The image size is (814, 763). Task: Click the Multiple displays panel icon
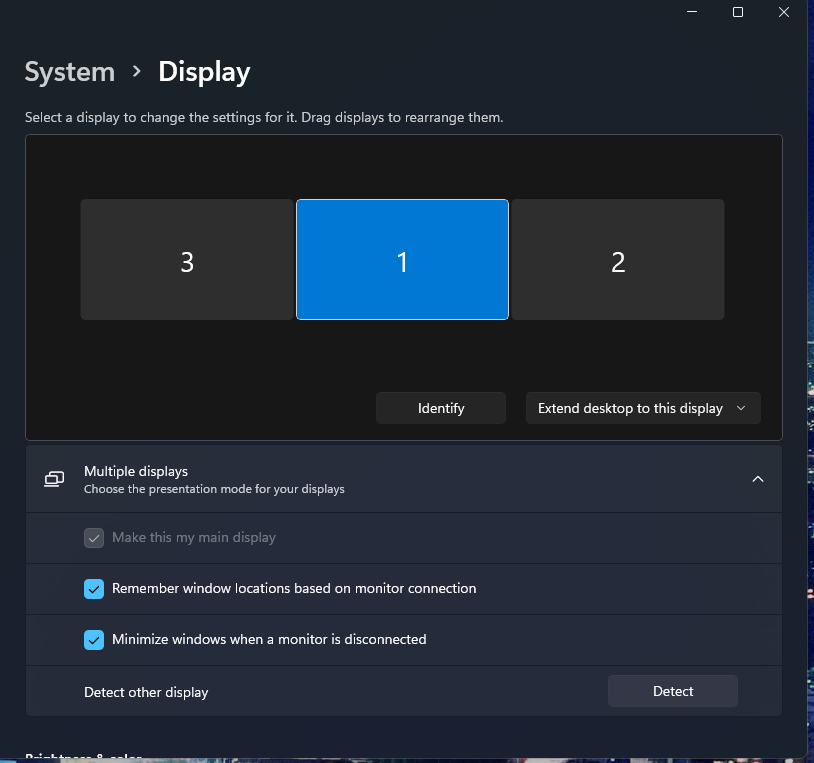tap(53, 479)
